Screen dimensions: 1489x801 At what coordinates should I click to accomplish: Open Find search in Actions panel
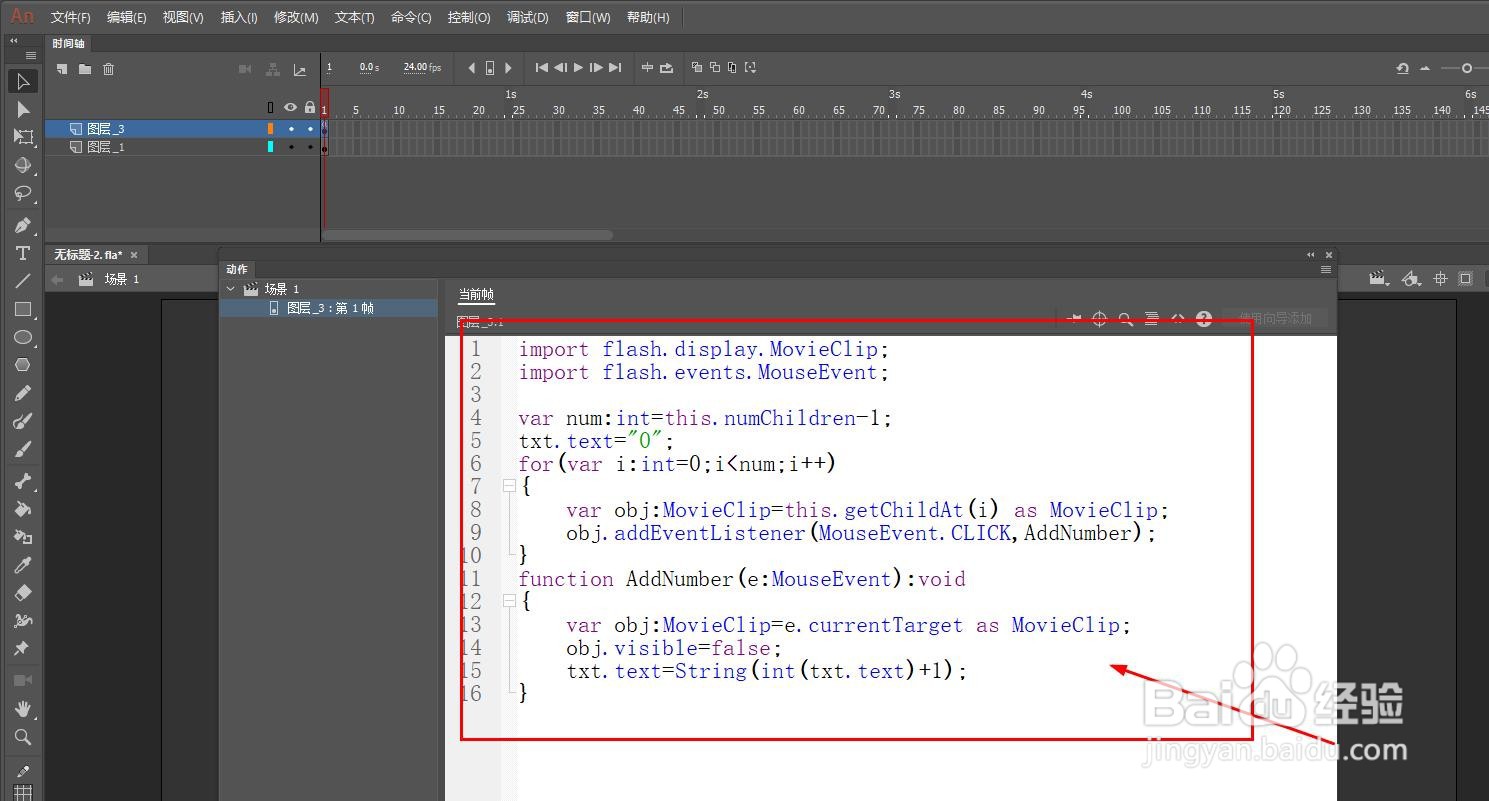pos(1126,319)
